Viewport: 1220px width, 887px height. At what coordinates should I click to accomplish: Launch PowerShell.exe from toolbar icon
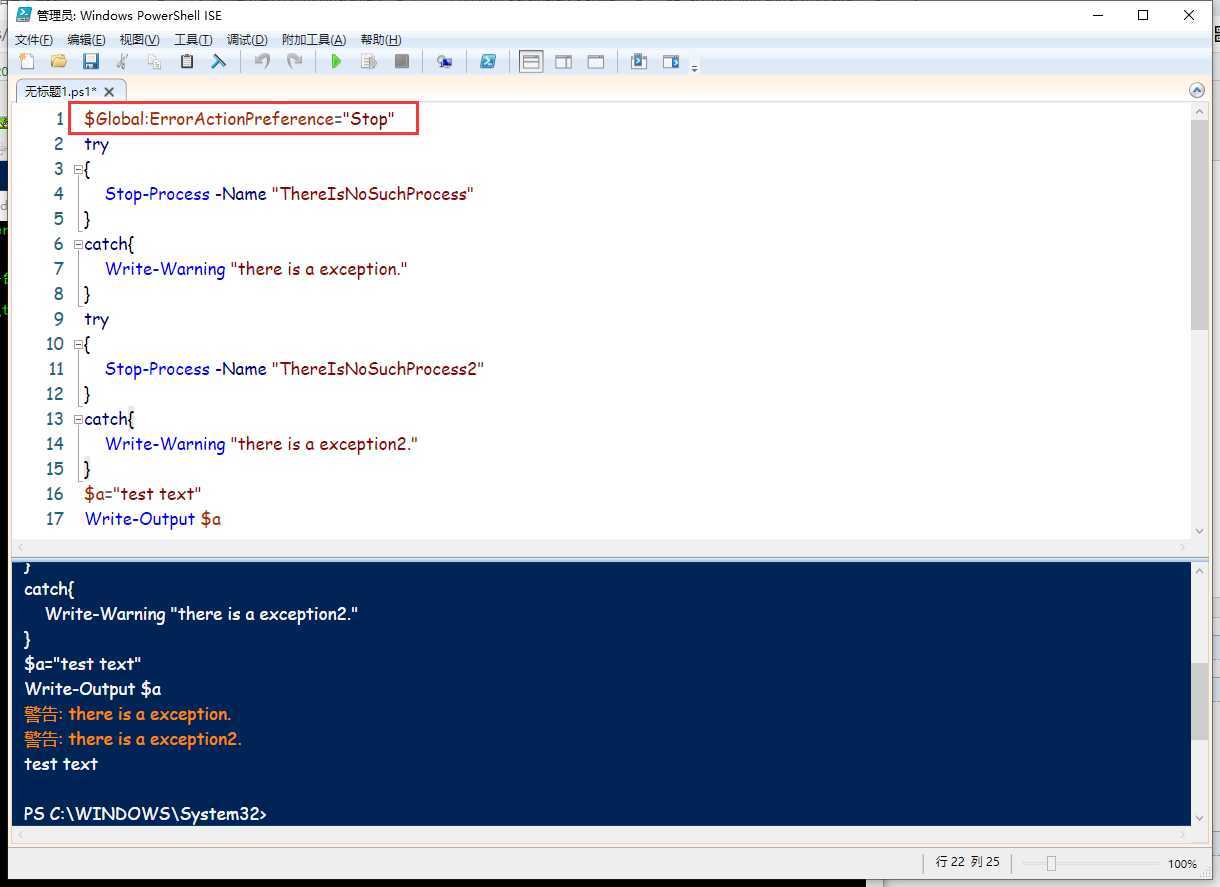click(488, 62)
